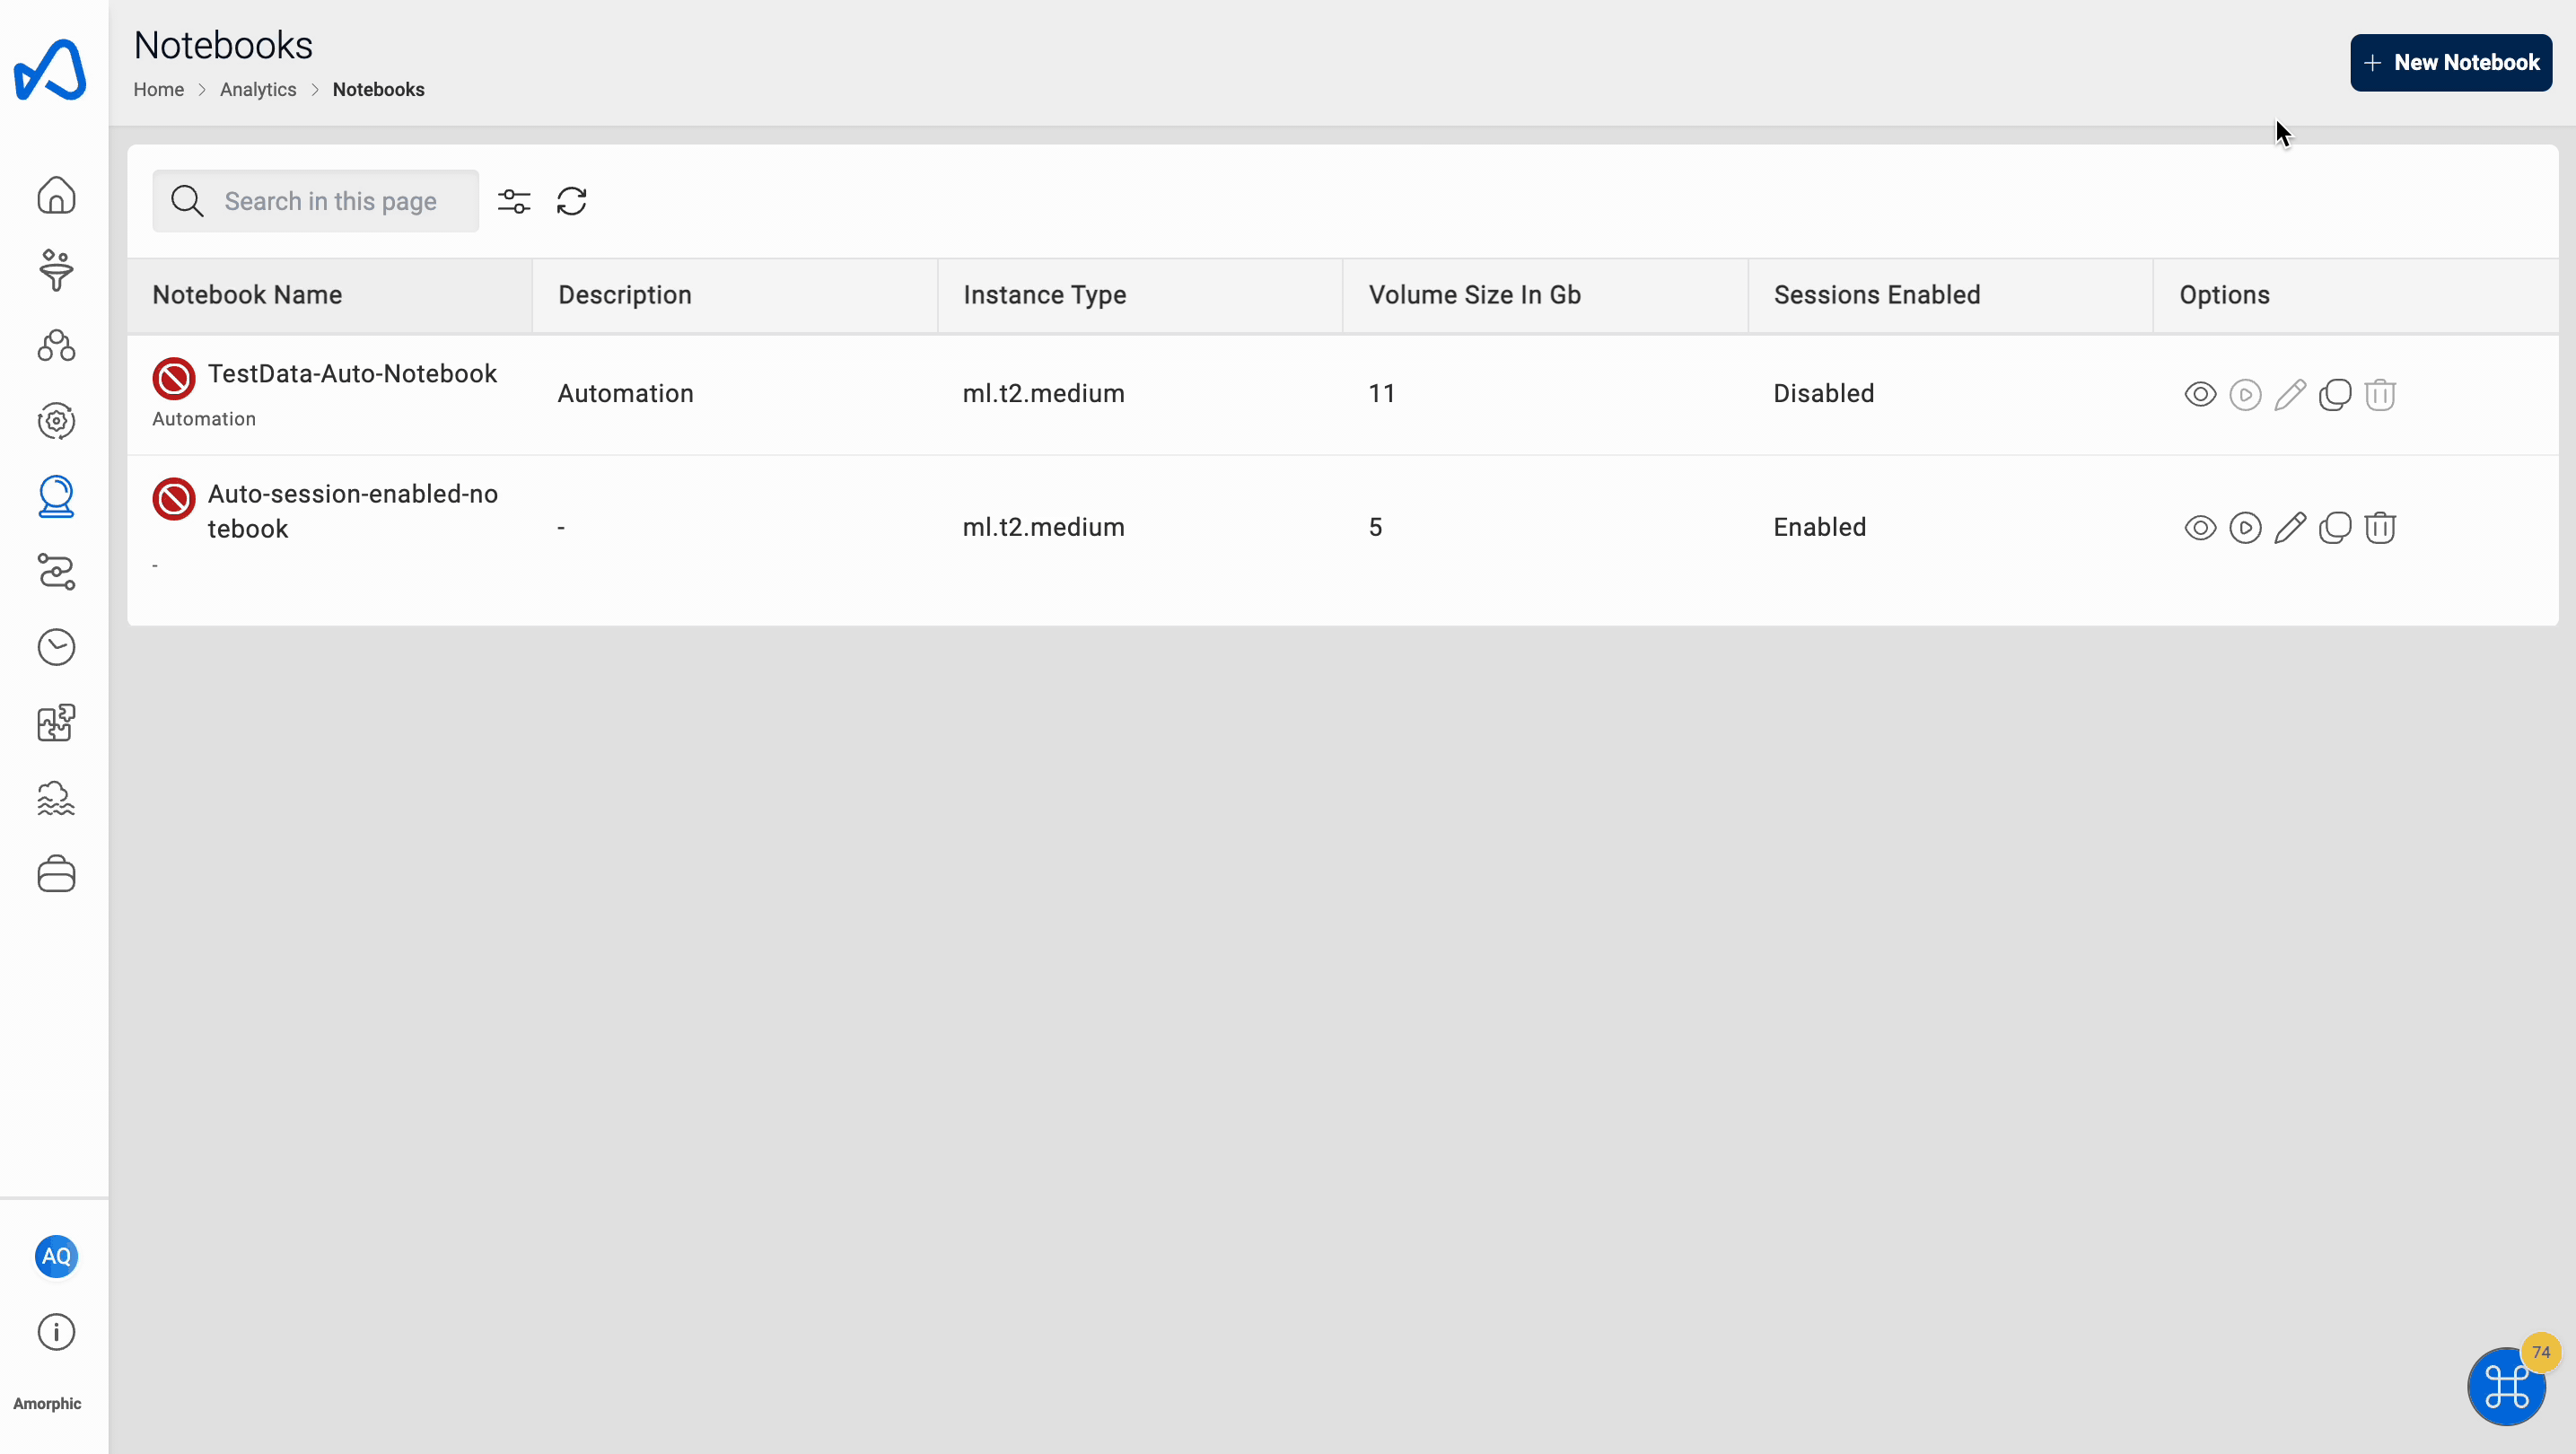2576x1454 pixels.
Task: Click the Analytics breadcrumb link
Action: 258,89
